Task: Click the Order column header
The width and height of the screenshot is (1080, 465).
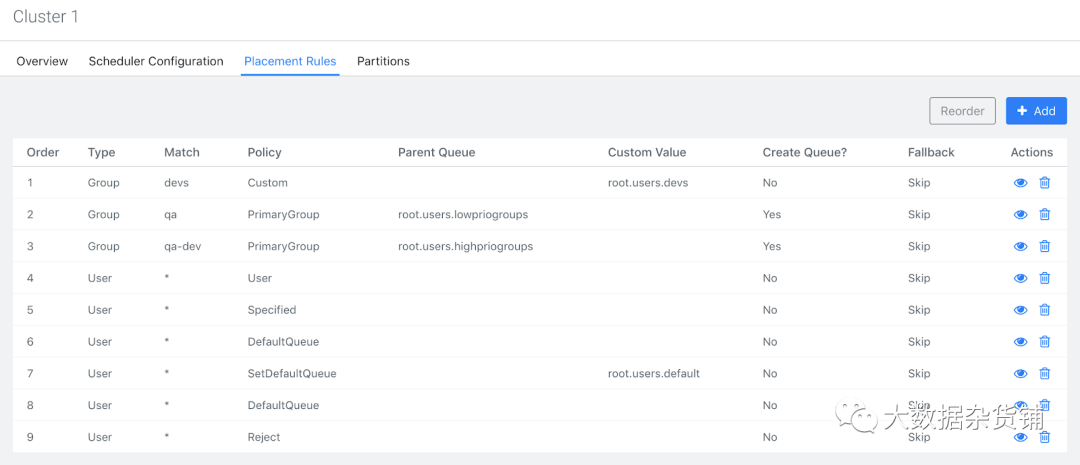Action: (43, 152)
